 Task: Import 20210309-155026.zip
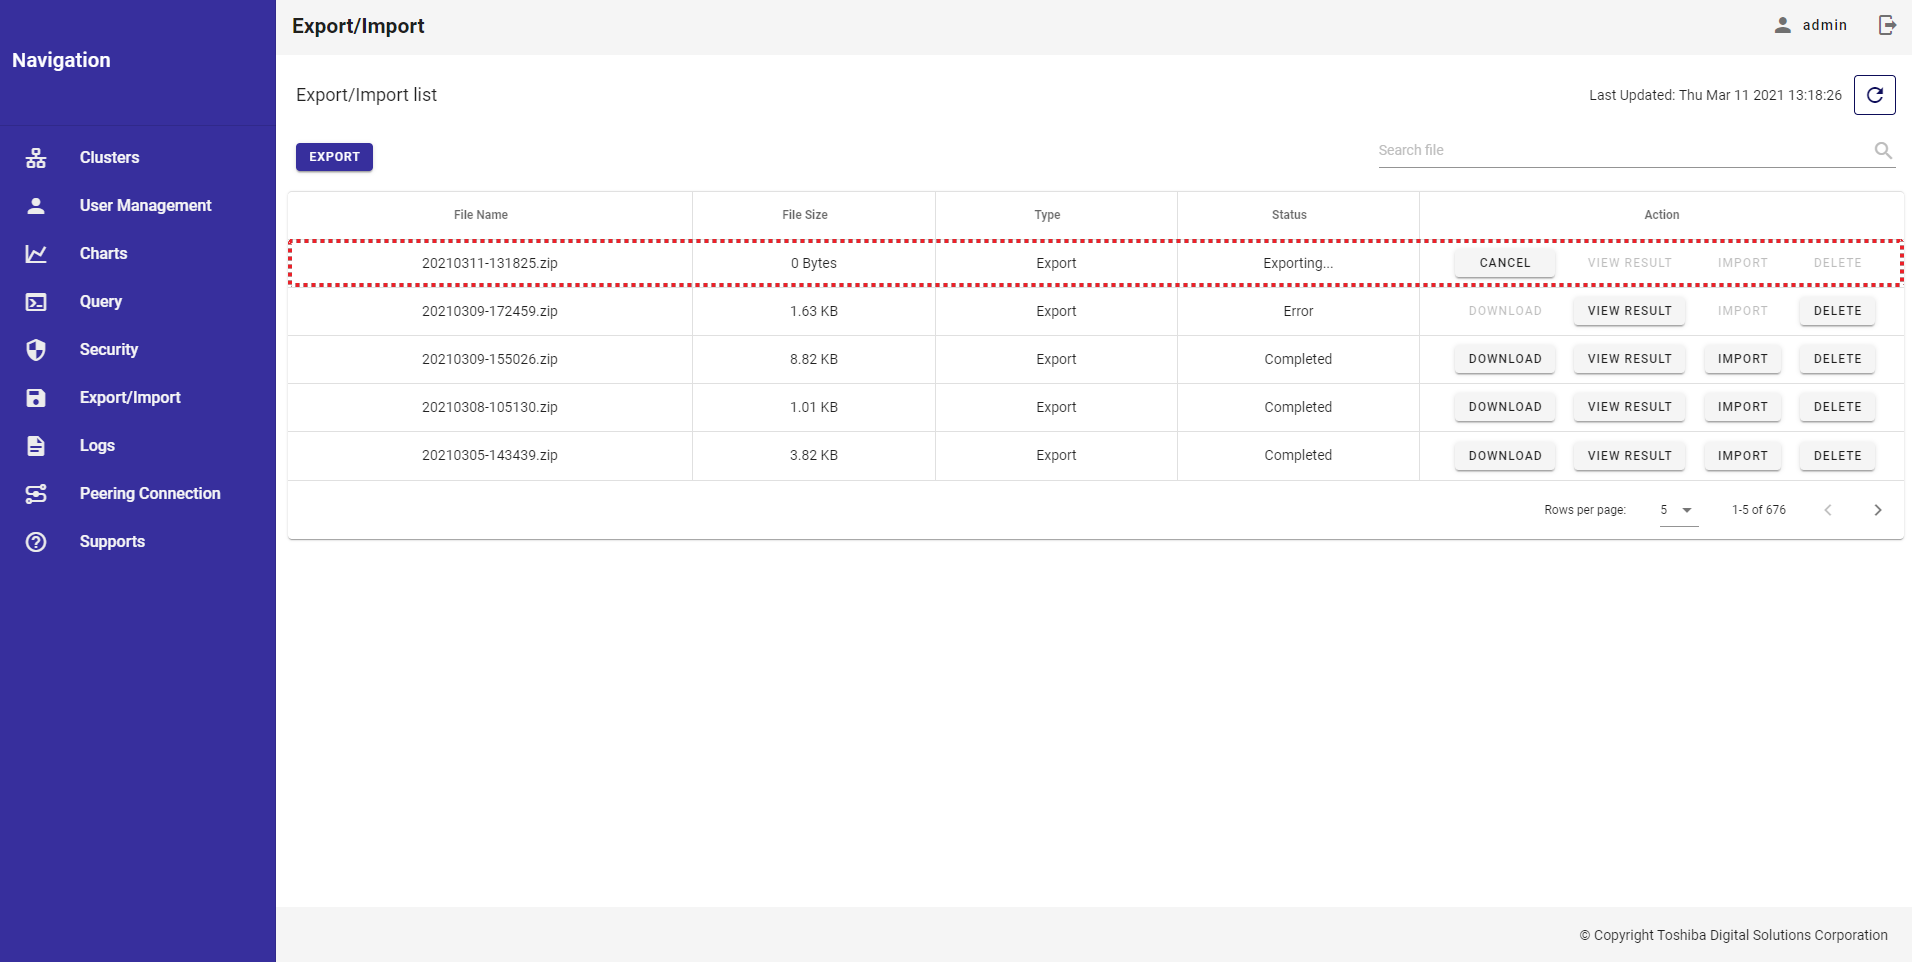1742,359
